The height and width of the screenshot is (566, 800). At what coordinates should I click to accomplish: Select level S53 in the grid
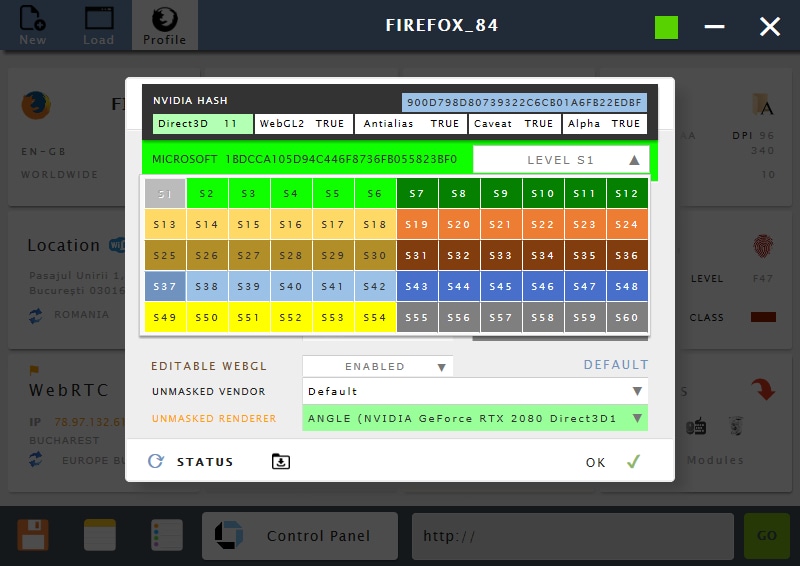click(x=333, y=317)
